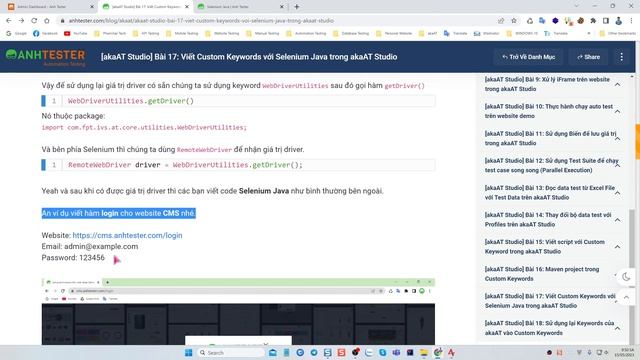Click the address bar URL
This screenshot has width=640, height=360.
coord(201,20)
